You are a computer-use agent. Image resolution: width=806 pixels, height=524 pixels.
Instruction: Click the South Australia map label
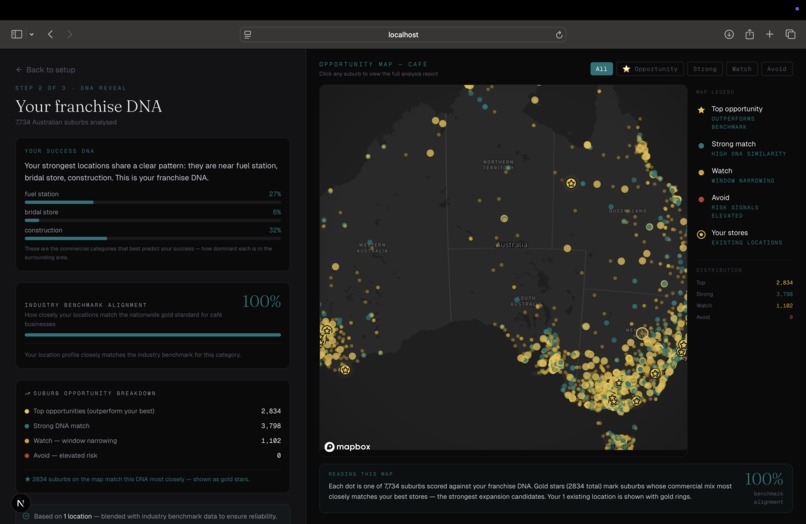point(526,301)
